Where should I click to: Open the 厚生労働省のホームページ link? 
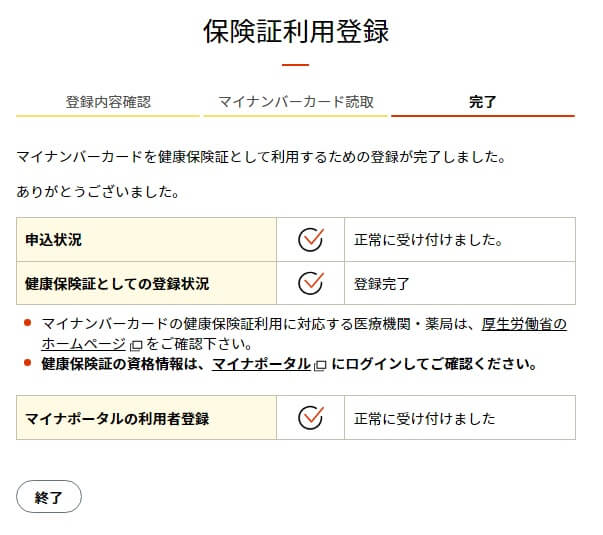tap(524, 324)
